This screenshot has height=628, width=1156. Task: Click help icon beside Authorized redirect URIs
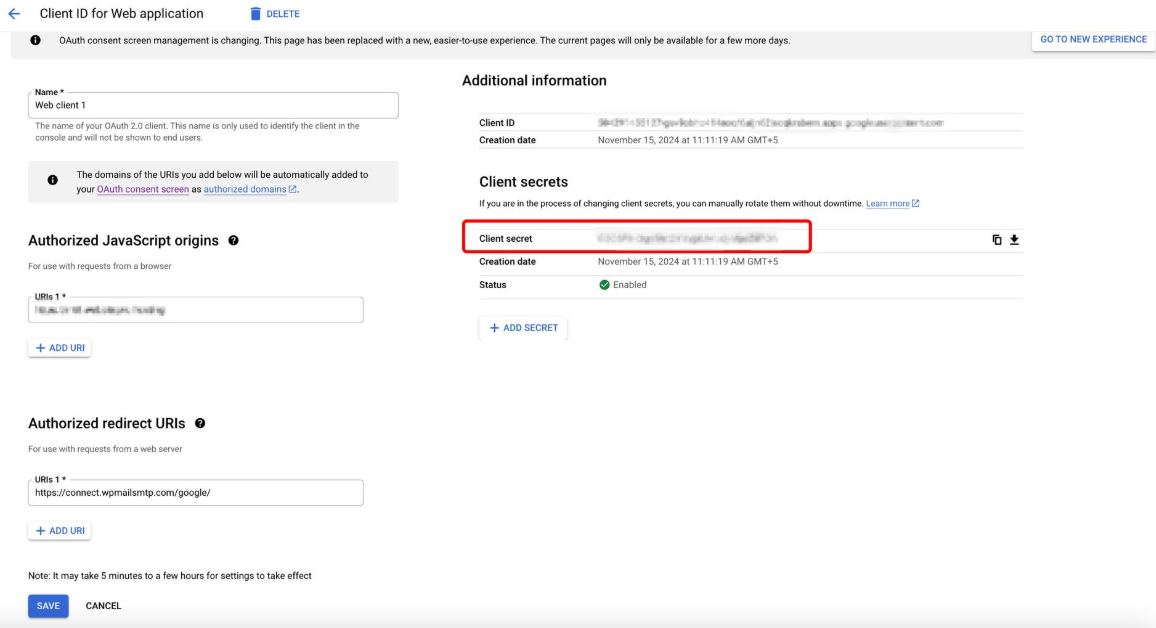(x=200, y=424)
